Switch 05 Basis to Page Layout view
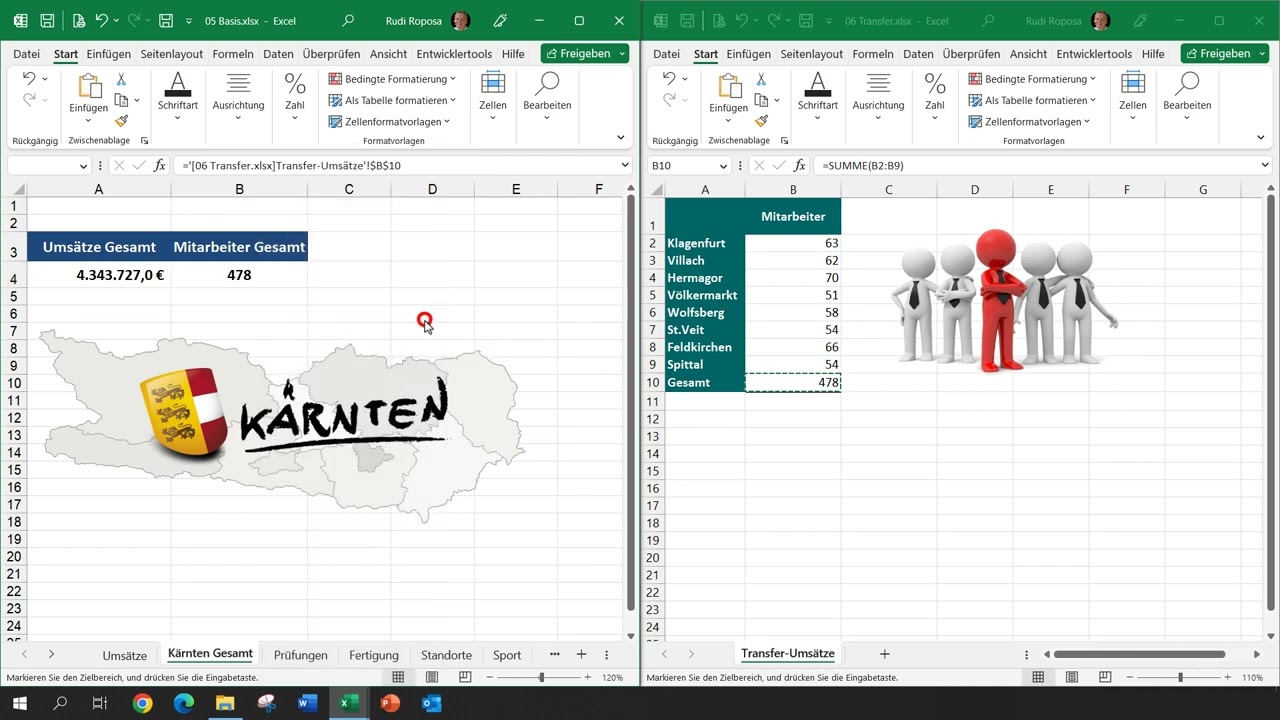This screenshot has height=720, width=1280. 432,677
